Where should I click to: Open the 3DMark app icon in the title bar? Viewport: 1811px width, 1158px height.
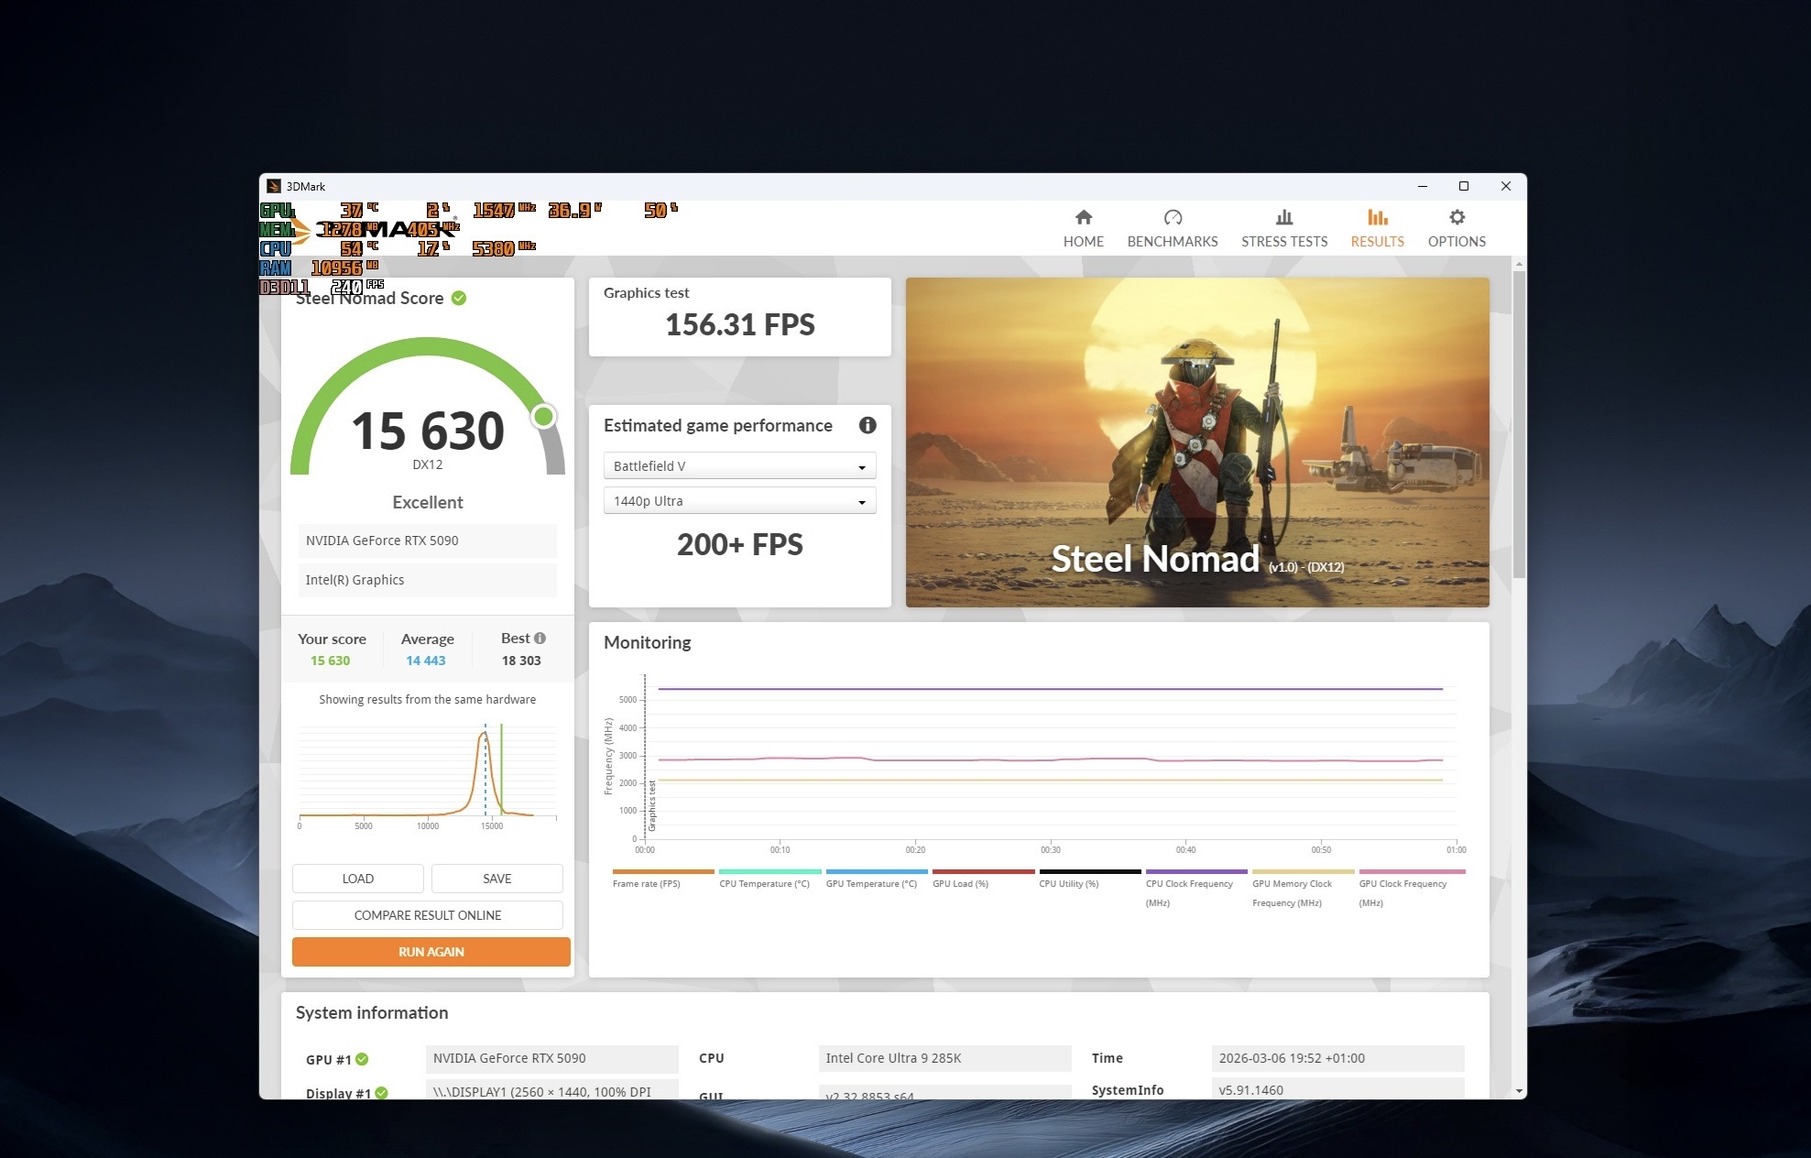pyautogui.click(x=273, y=186)
